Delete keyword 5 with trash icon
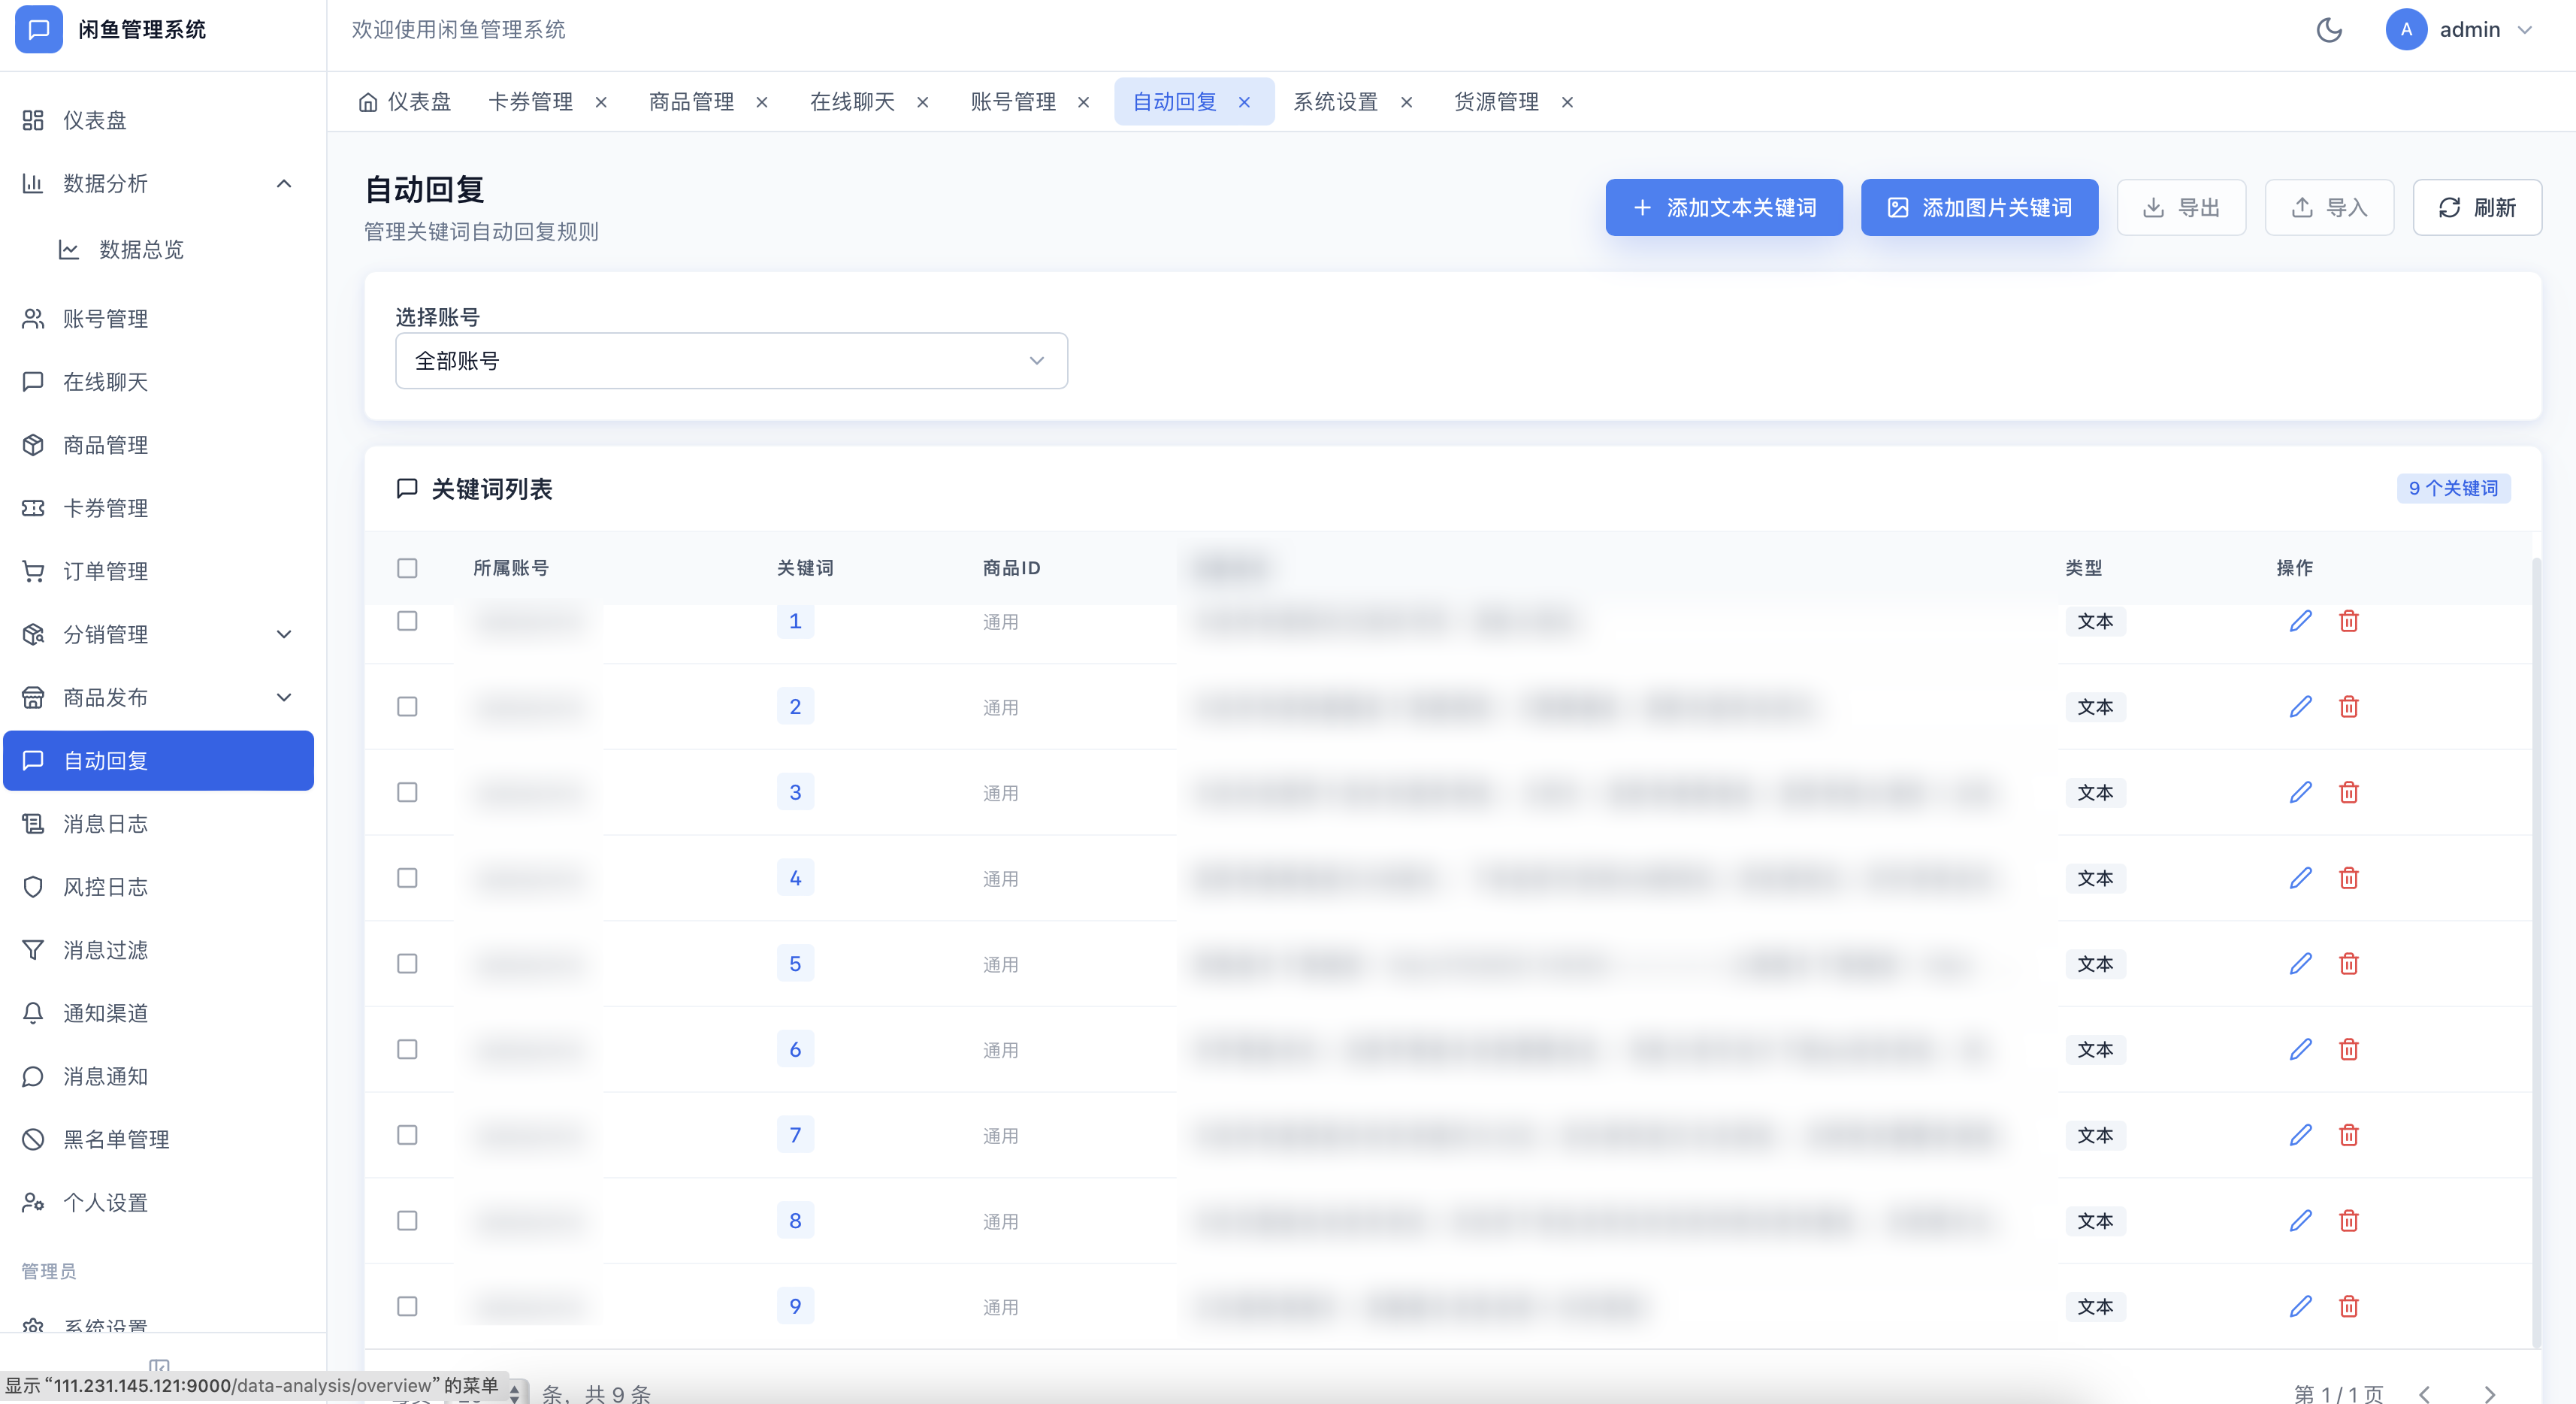This screenshot has width=2576, height=1404. (x=2348, y=964)
